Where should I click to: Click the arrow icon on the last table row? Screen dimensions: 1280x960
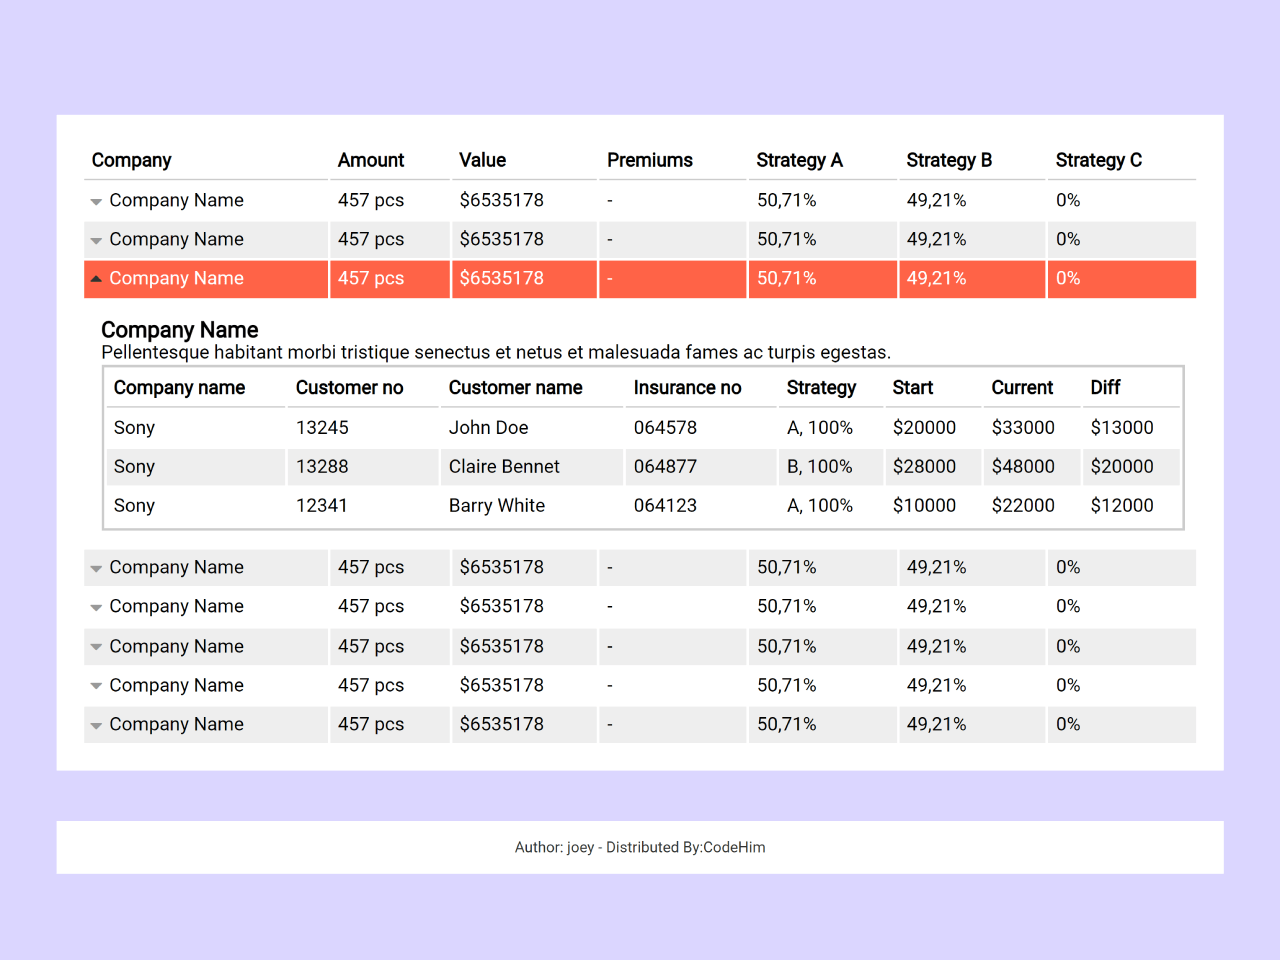96,725
